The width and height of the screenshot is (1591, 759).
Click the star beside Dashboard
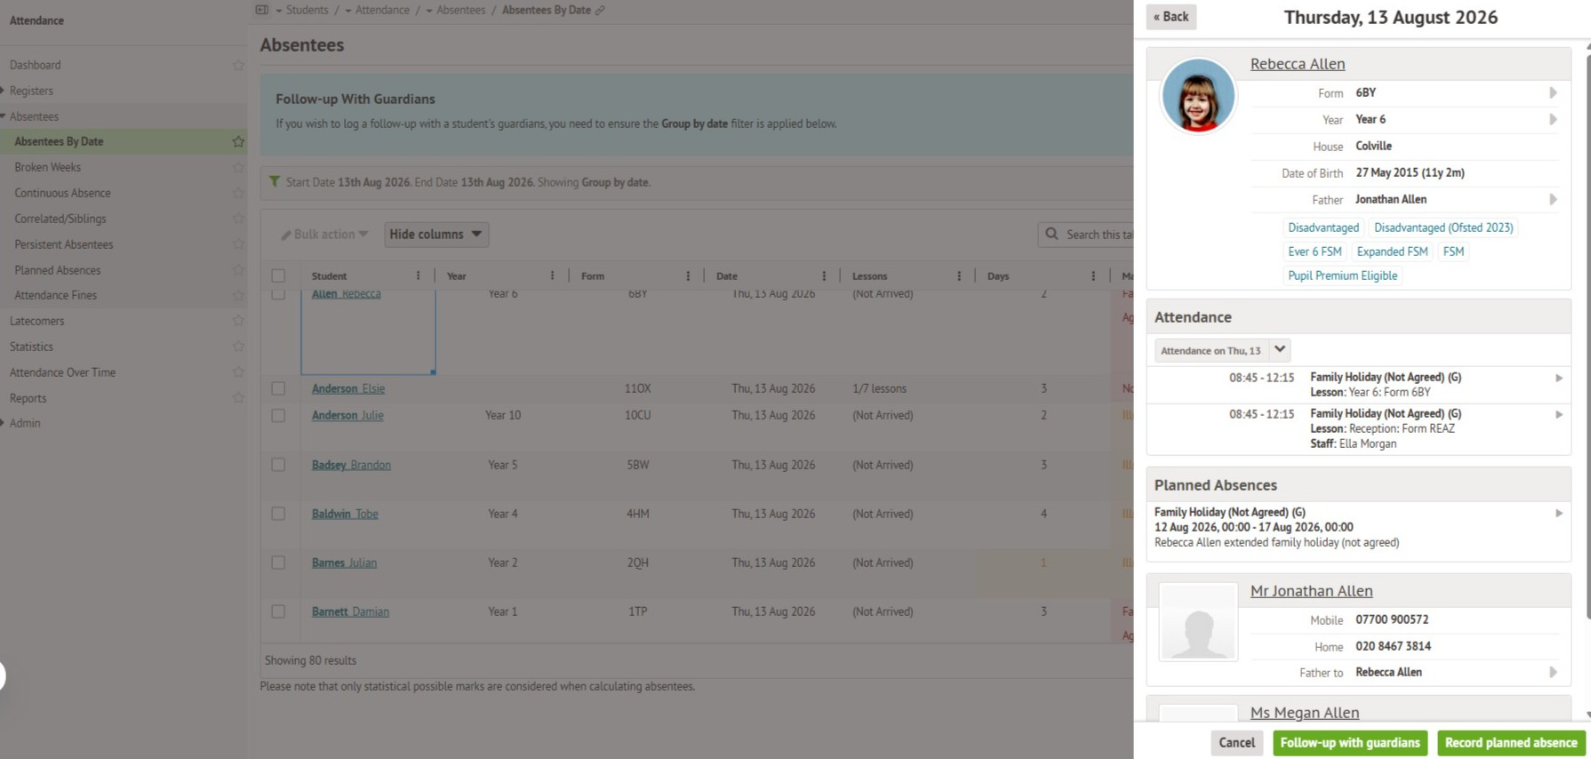pos(238,65)
